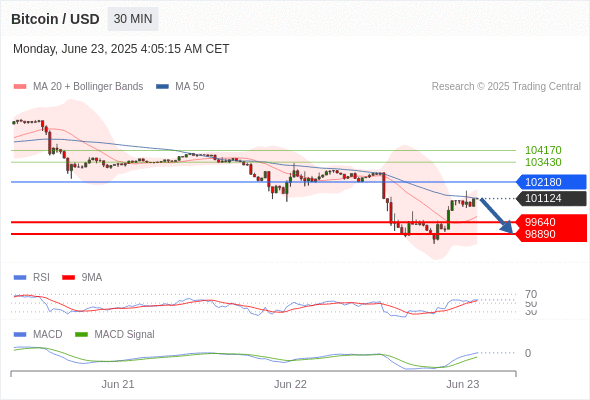Click the 'Jun 21' date axis label
The height and width of the screenshot is (400, 590).
pyautogui.click(x=118, y=384)
